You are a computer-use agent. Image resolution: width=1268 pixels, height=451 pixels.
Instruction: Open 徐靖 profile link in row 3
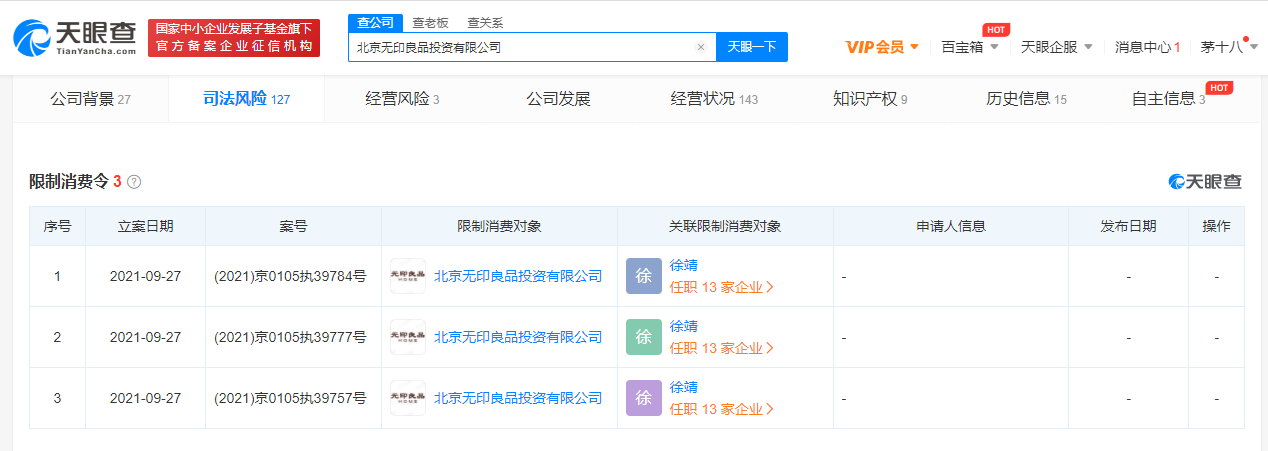[x=684, y=387]
